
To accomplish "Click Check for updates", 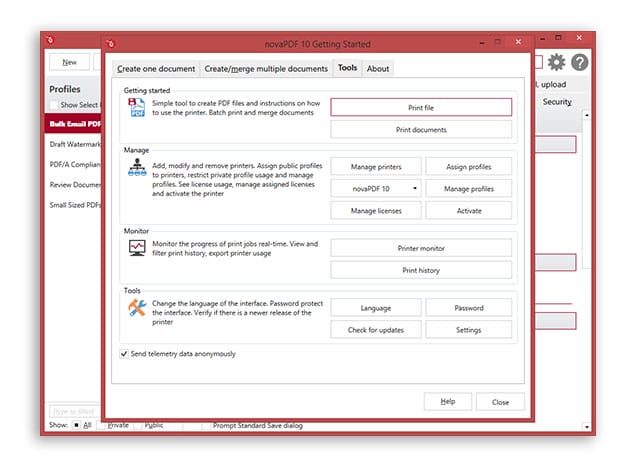I will tap(376, 330).
